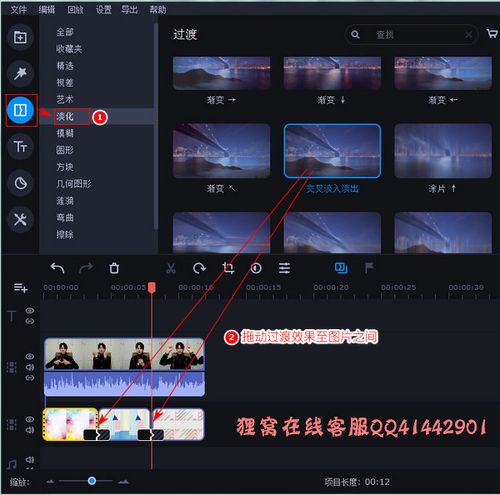
Task: Toggle main video track link icon
Action: coord(30,378)
